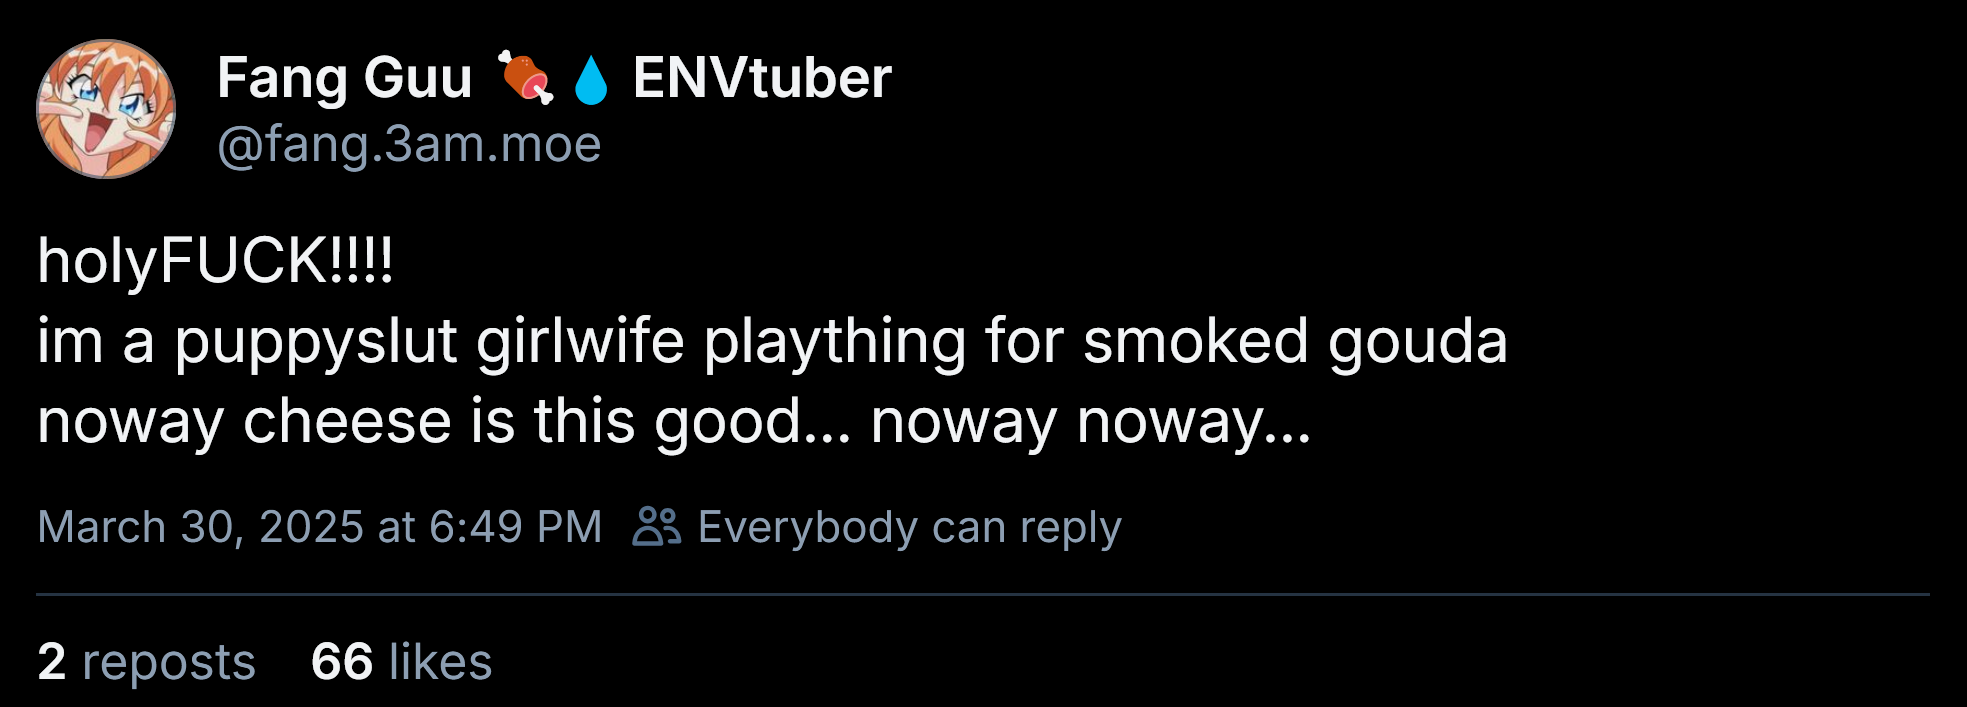This screenshot has width=1967, height=707.
Task: Click the blue water droplet emoji
Action: pos(590,80)
